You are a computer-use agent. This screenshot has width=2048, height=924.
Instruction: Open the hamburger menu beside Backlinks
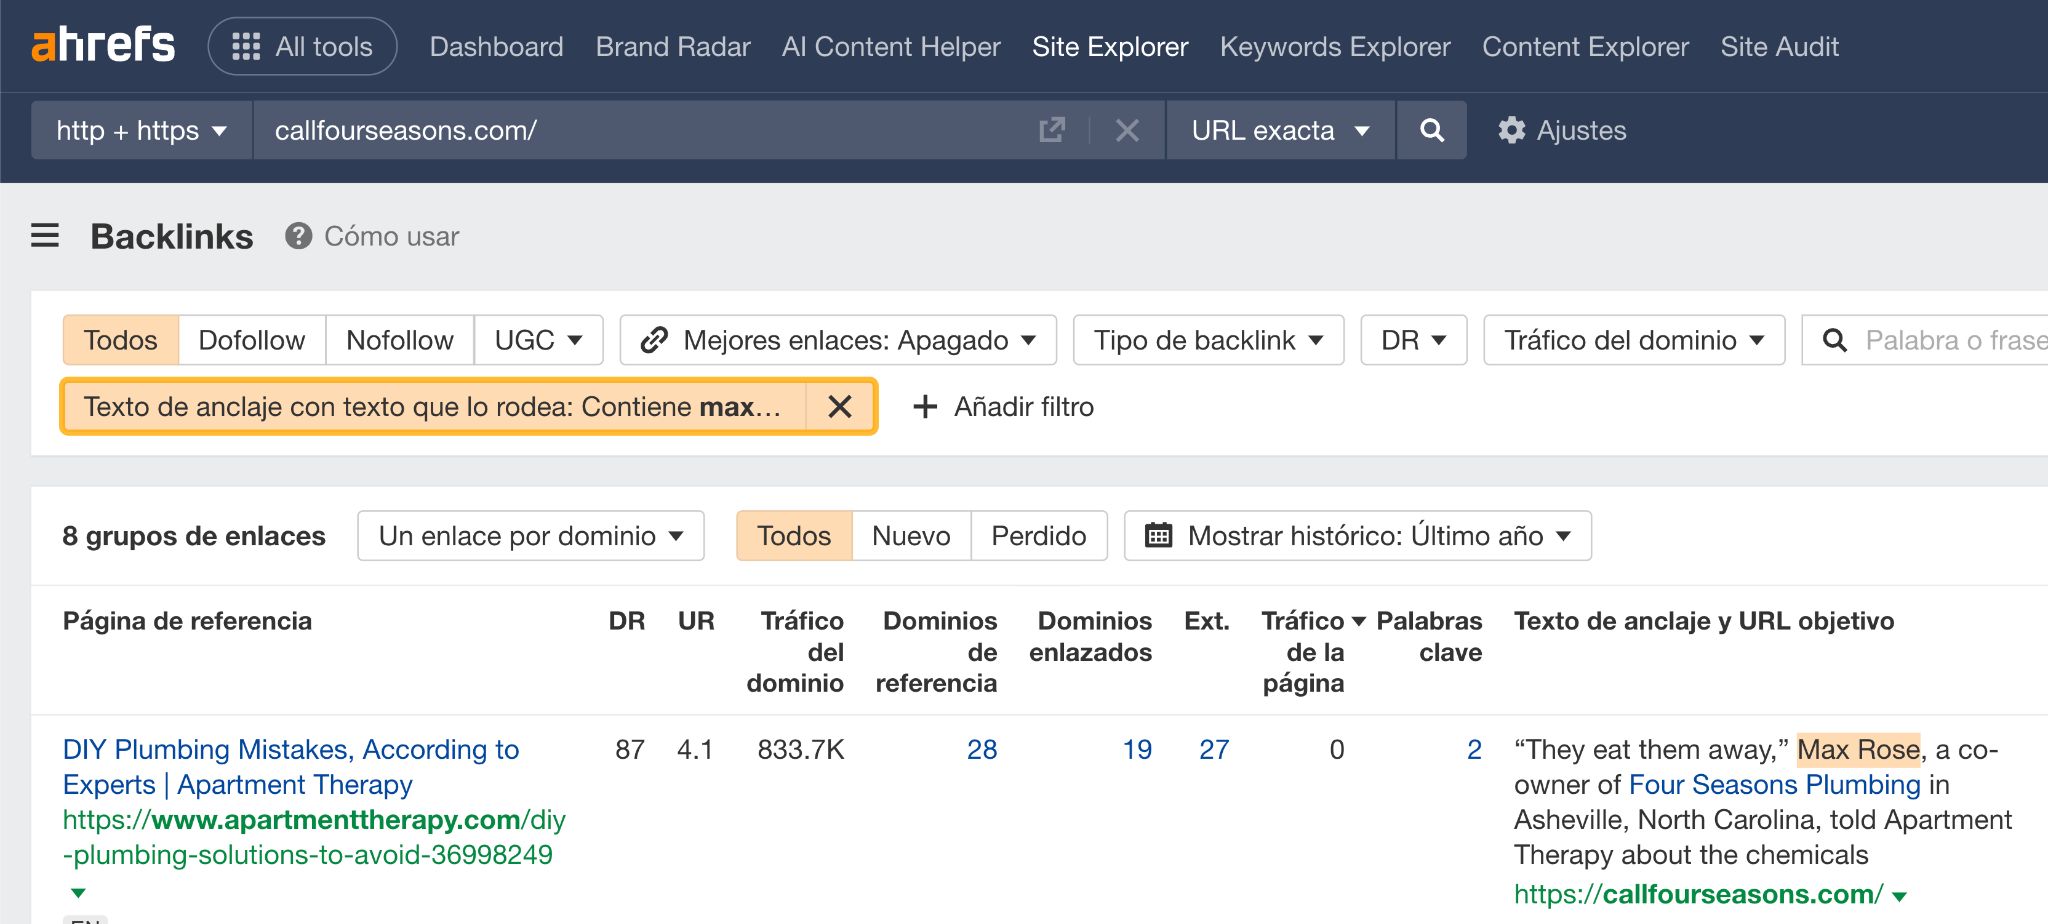[45, 236]
